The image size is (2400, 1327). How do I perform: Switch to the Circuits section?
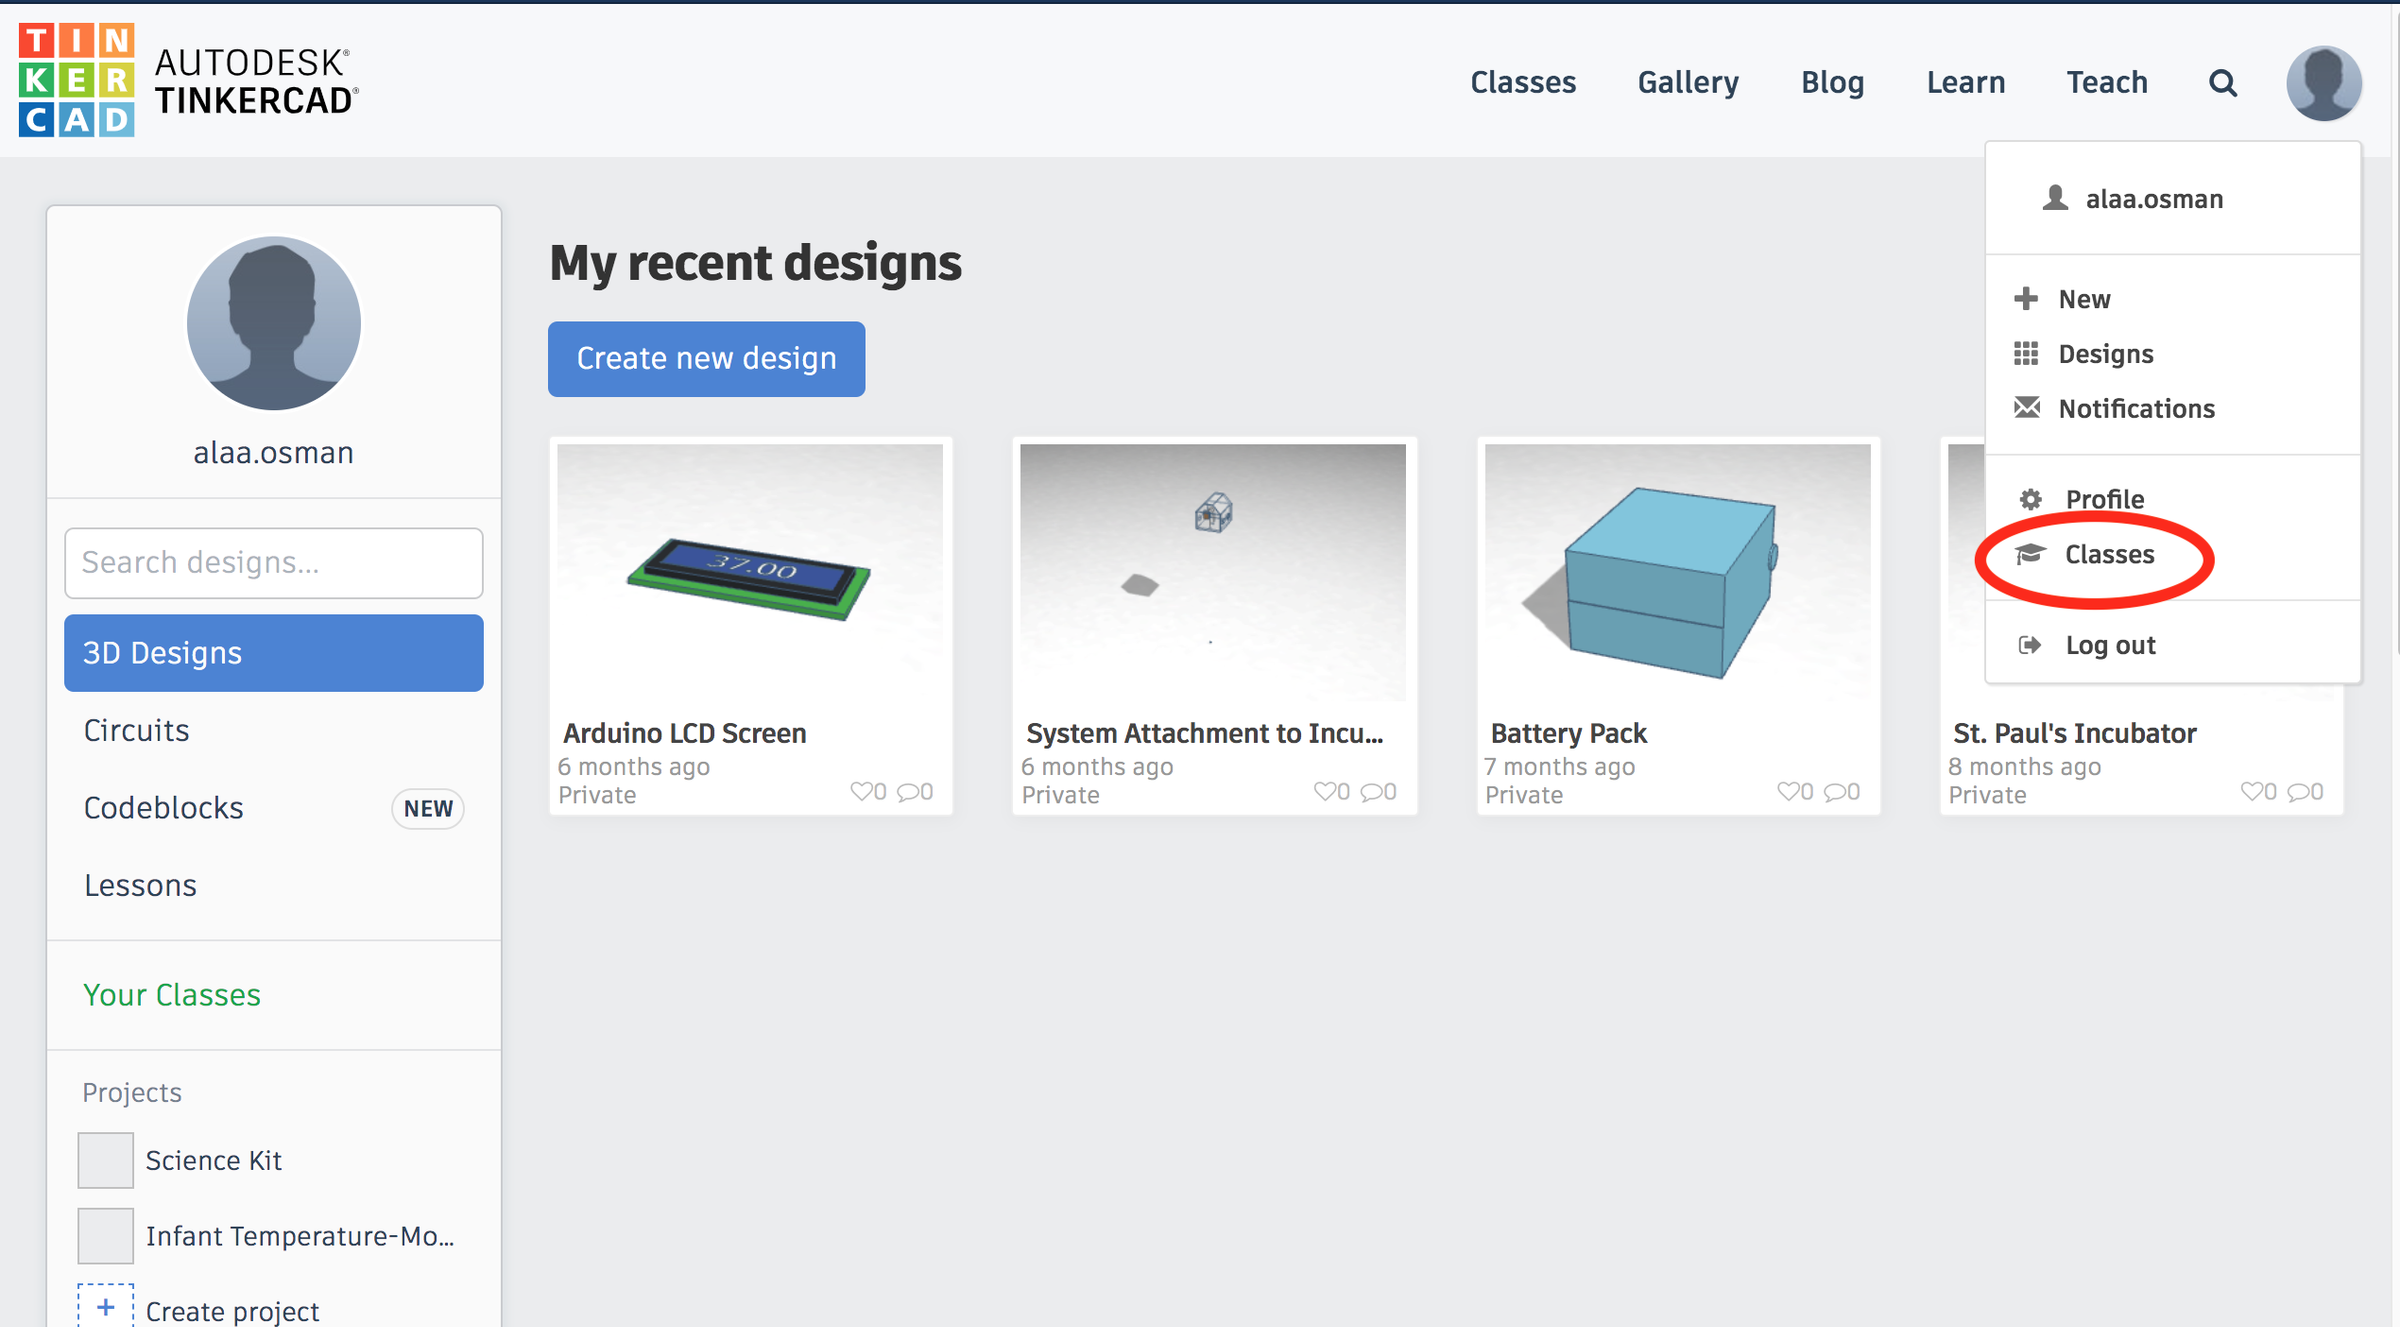click(x=136, y=730)
